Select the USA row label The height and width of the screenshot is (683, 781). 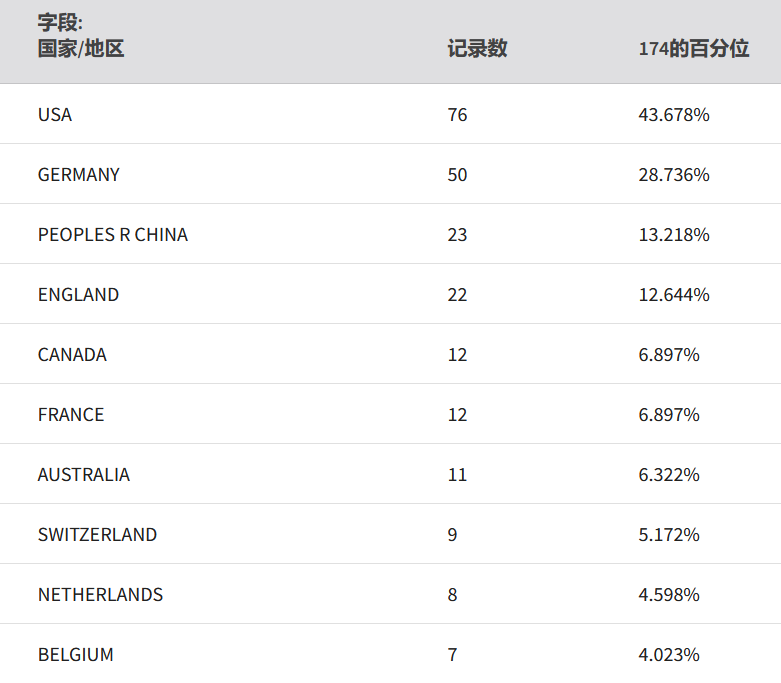click(55, 115)
